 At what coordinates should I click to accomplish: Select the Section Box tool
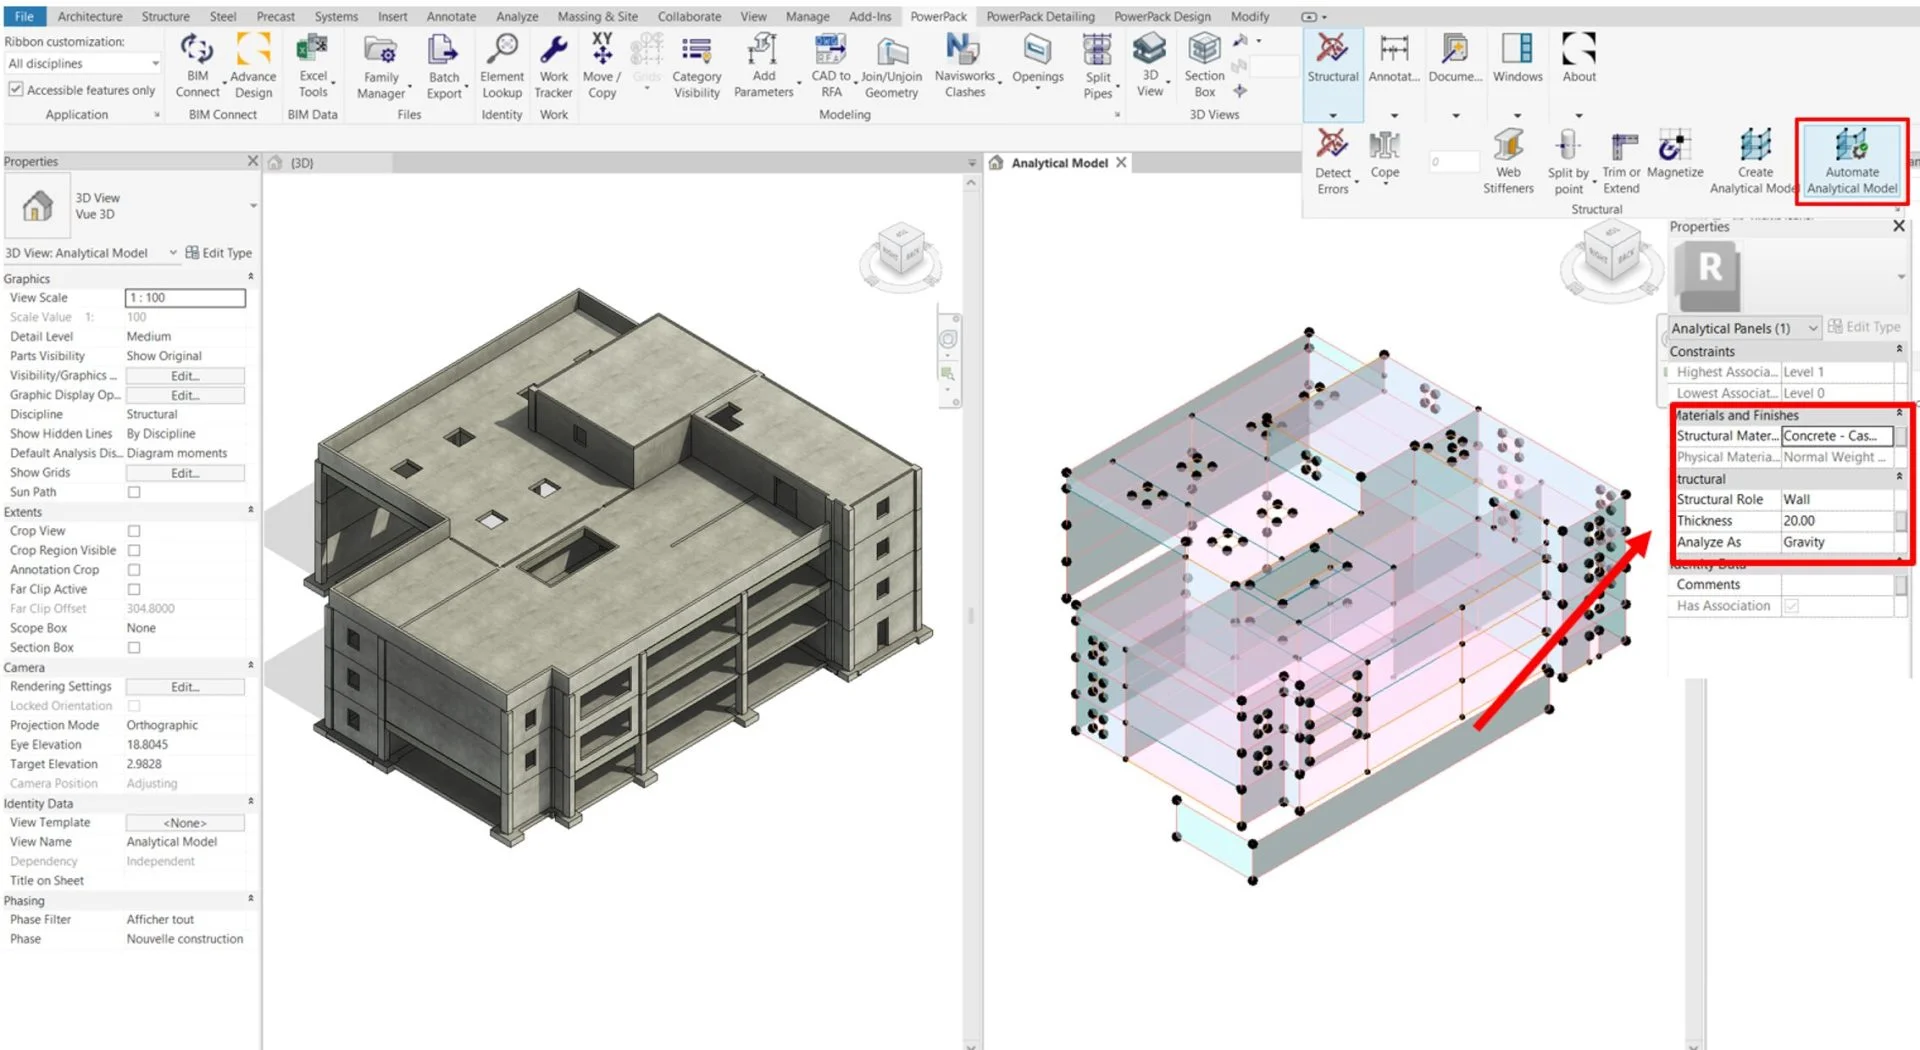coord(1204,65)
